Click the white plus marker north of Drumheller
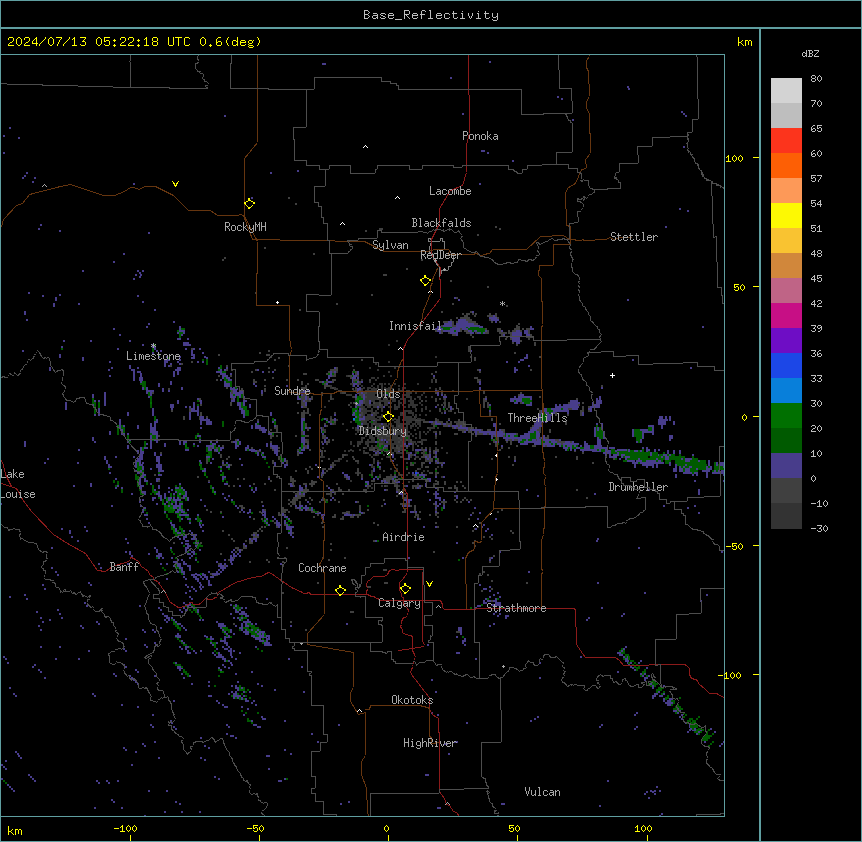This screenshot has width=862, height=842. coord(612,375)
